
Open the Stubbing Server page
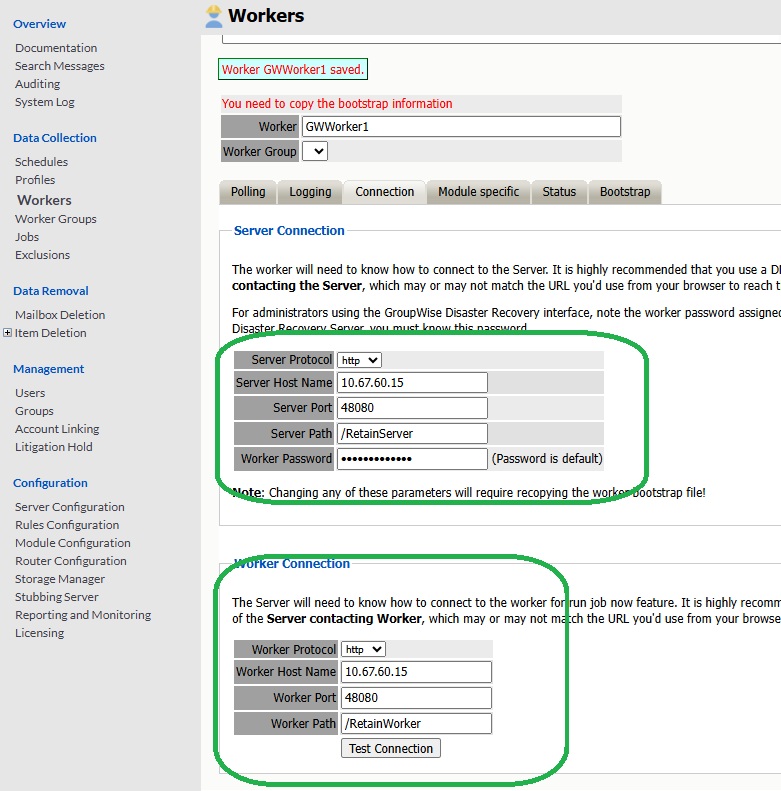point(57,597)
